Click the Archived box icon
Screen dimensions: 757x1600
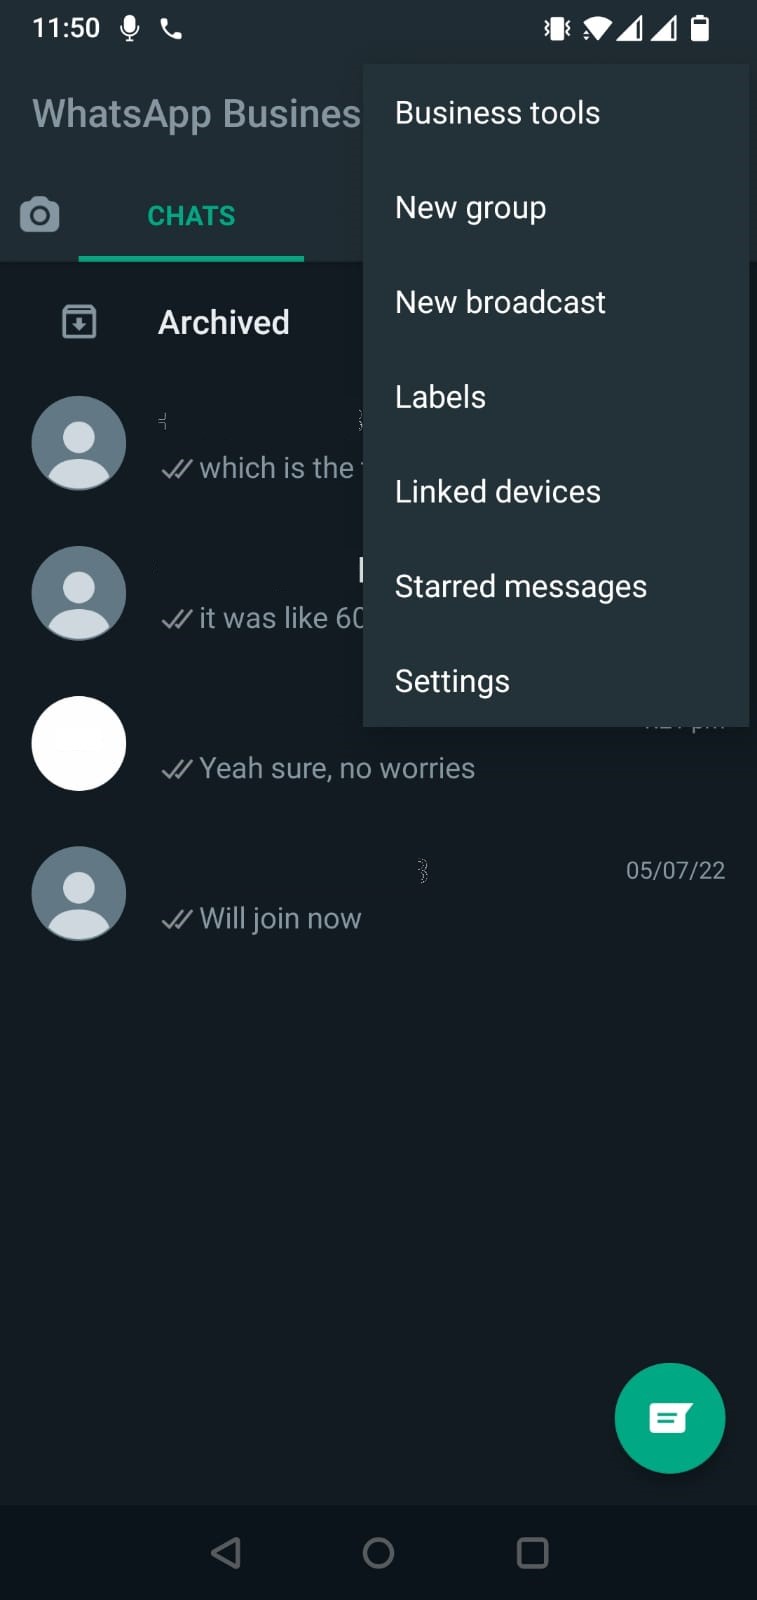pyautogui.click(x=79, y=322)
